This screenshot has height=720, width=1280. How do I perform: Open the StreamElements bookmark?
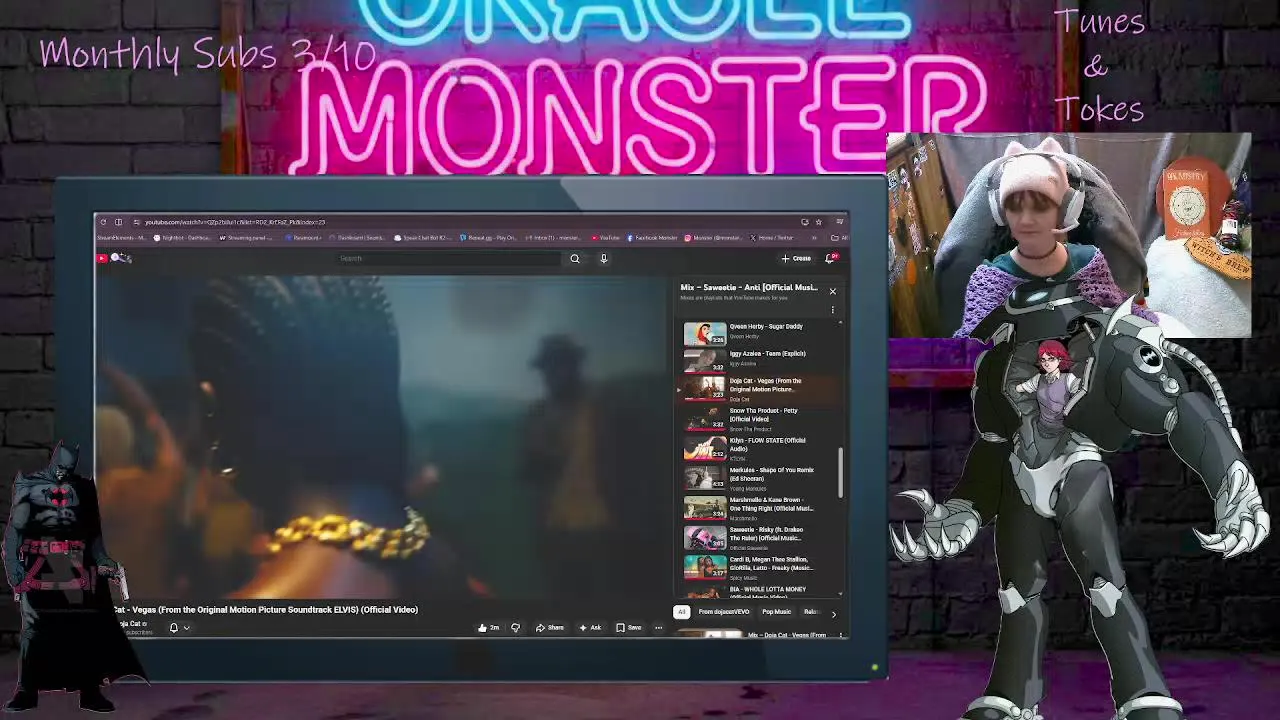[122, 238]
